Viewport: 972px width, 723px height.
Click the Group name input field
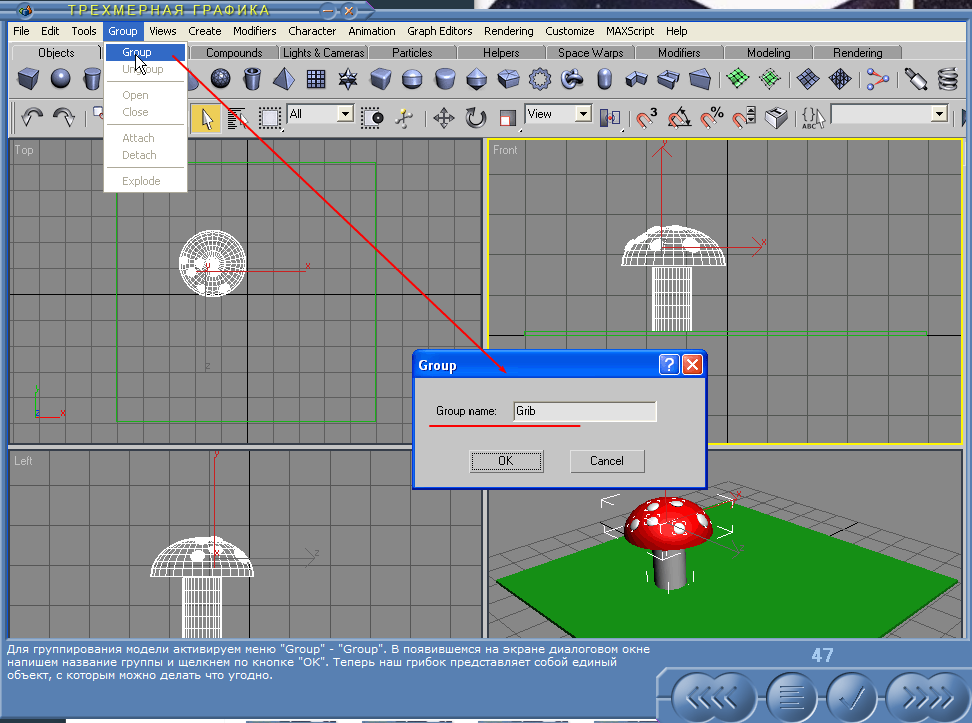click(585, 411)
